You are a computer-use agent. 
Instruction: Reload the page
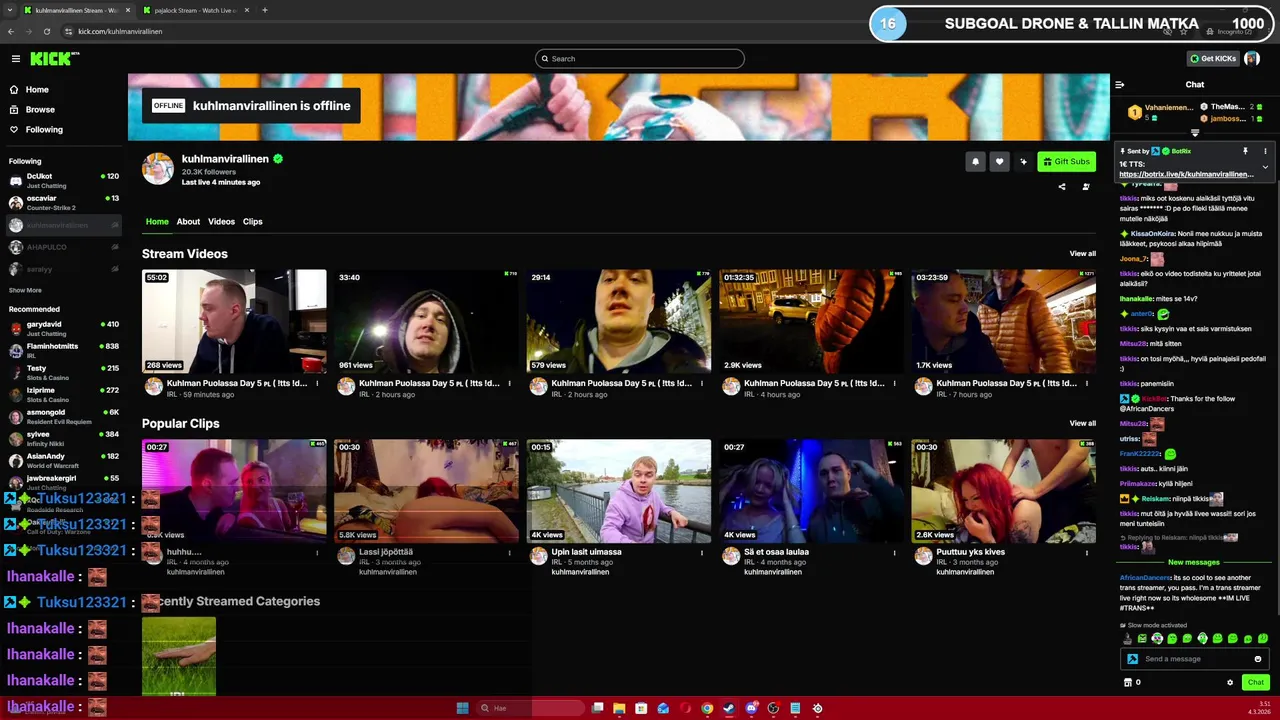[x=46, y=31]
